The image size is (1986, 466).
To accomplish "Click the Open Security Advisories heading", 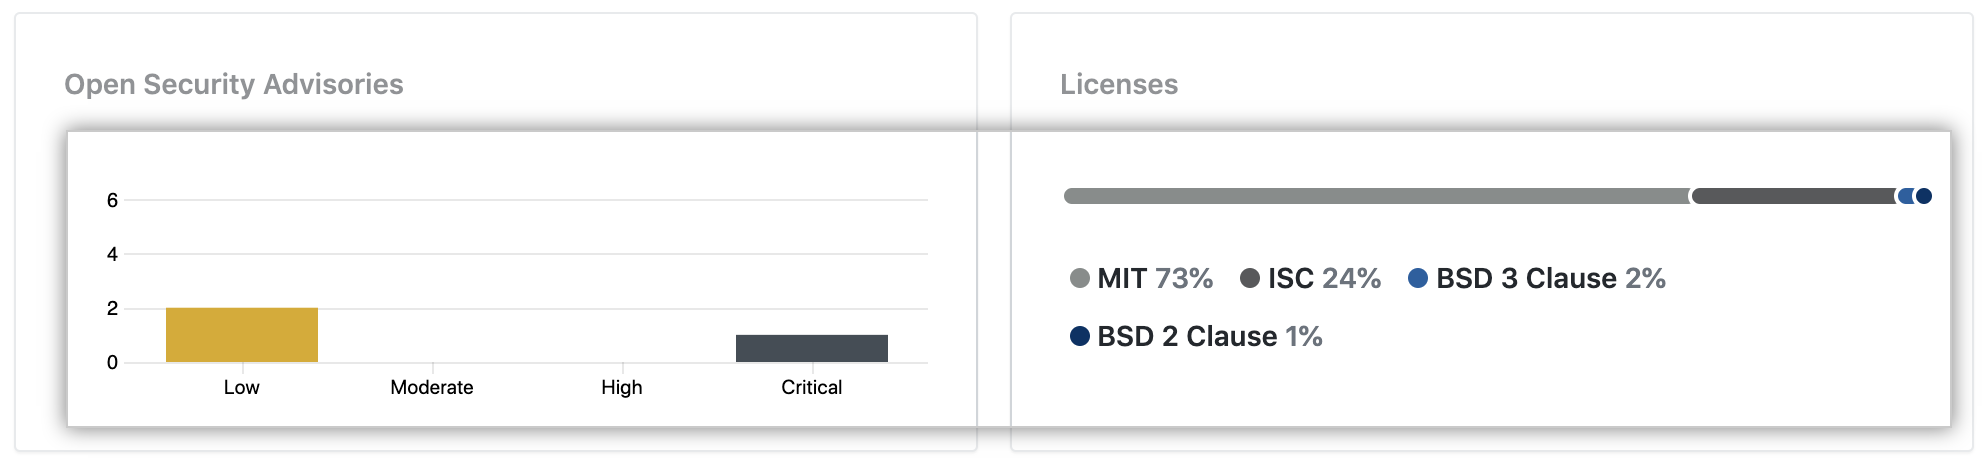I will point(234,84).
